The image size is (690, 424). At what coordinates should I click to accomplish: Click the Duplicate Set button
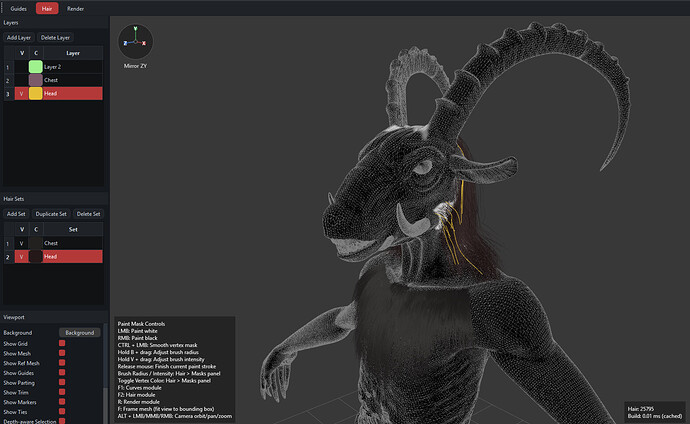pyautogui.click(x=51, y=214)
